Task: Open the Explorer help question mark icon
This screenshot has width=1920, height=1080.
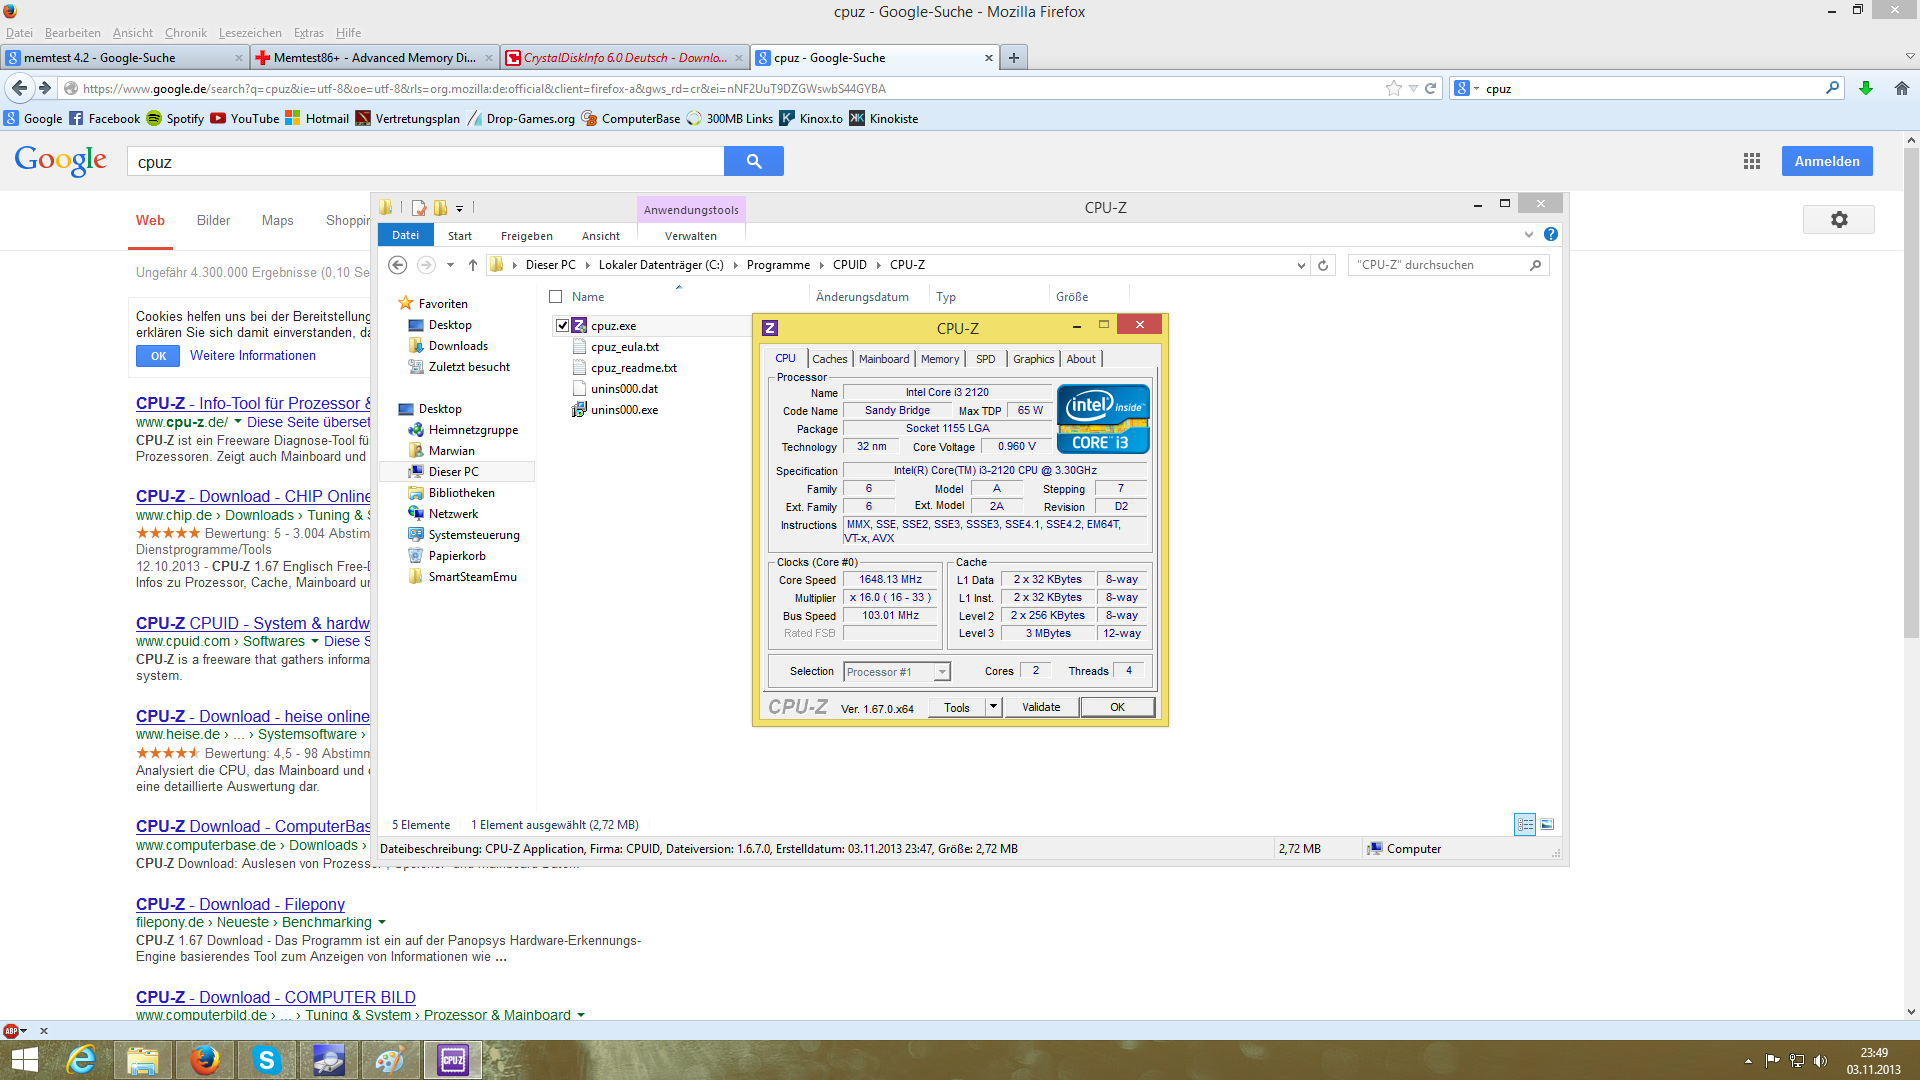Action: click(1550, 234)
